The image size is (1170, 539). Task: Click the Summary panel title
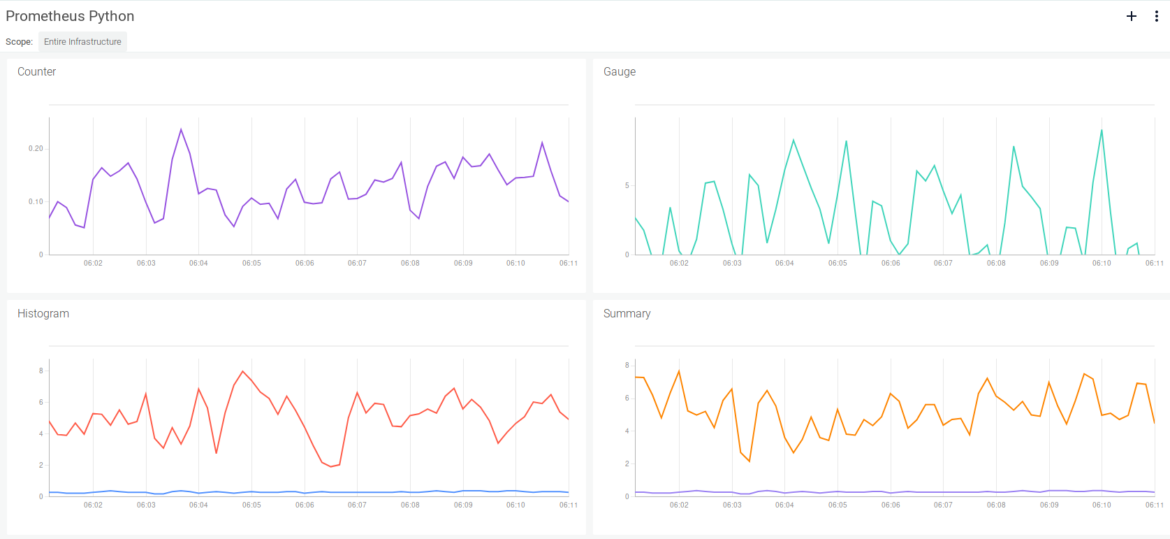point(627,314)
